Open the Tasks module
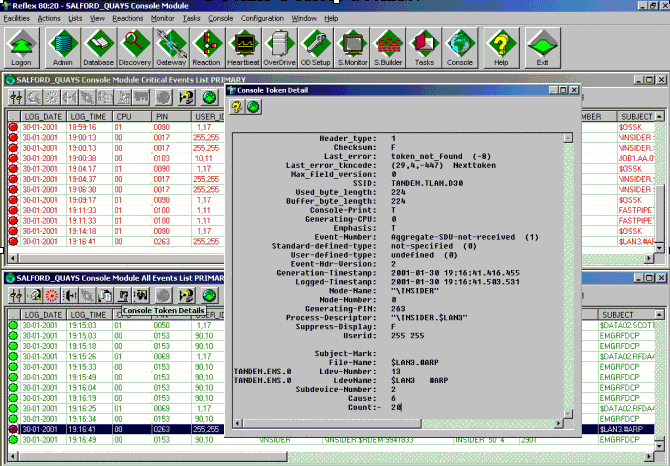670x466 pixels. 424,47
